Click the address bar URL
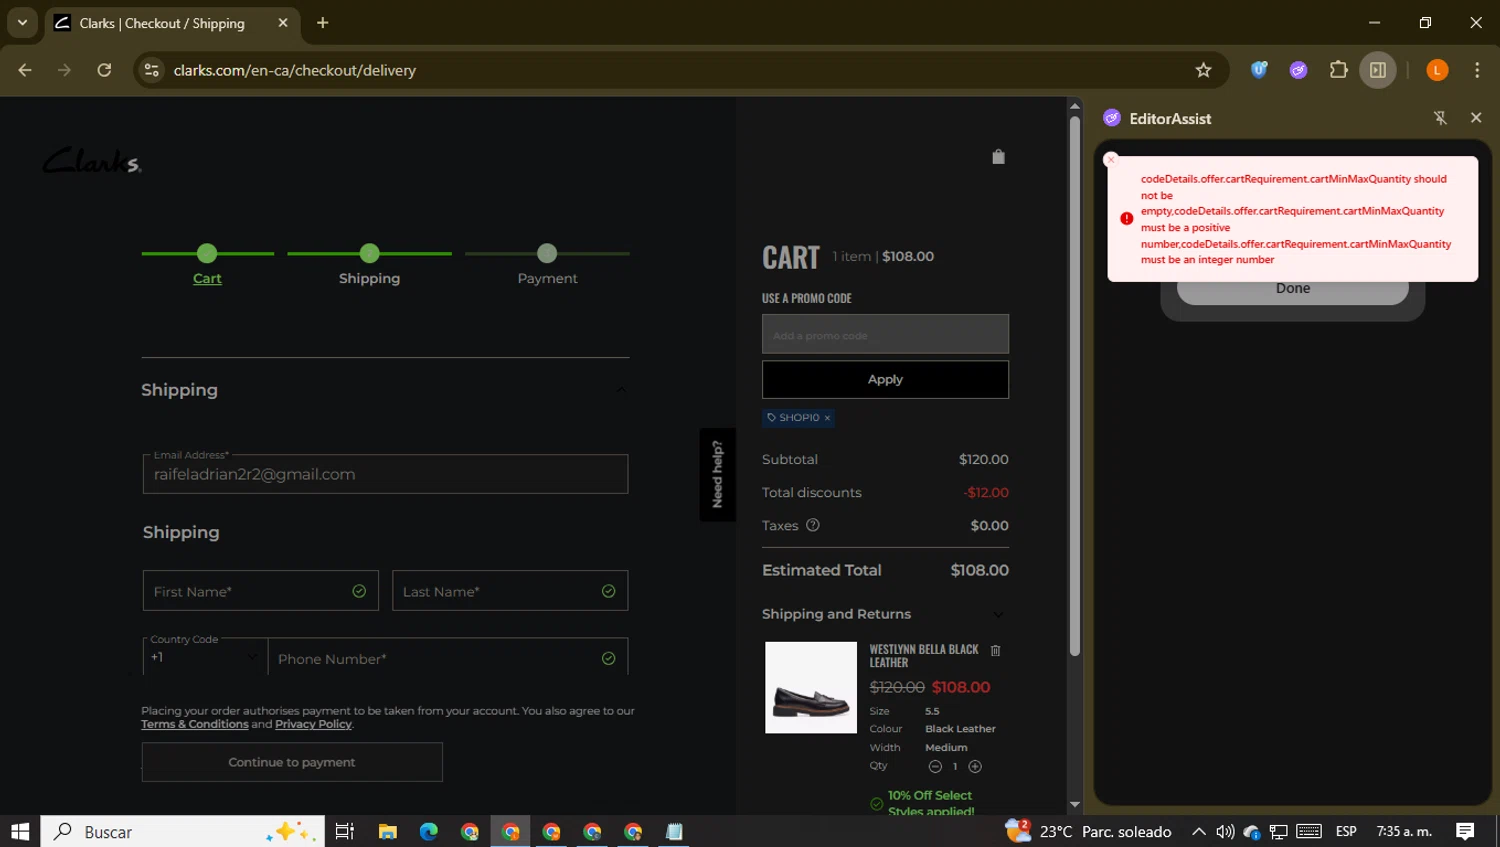 (x=295, y=70)
